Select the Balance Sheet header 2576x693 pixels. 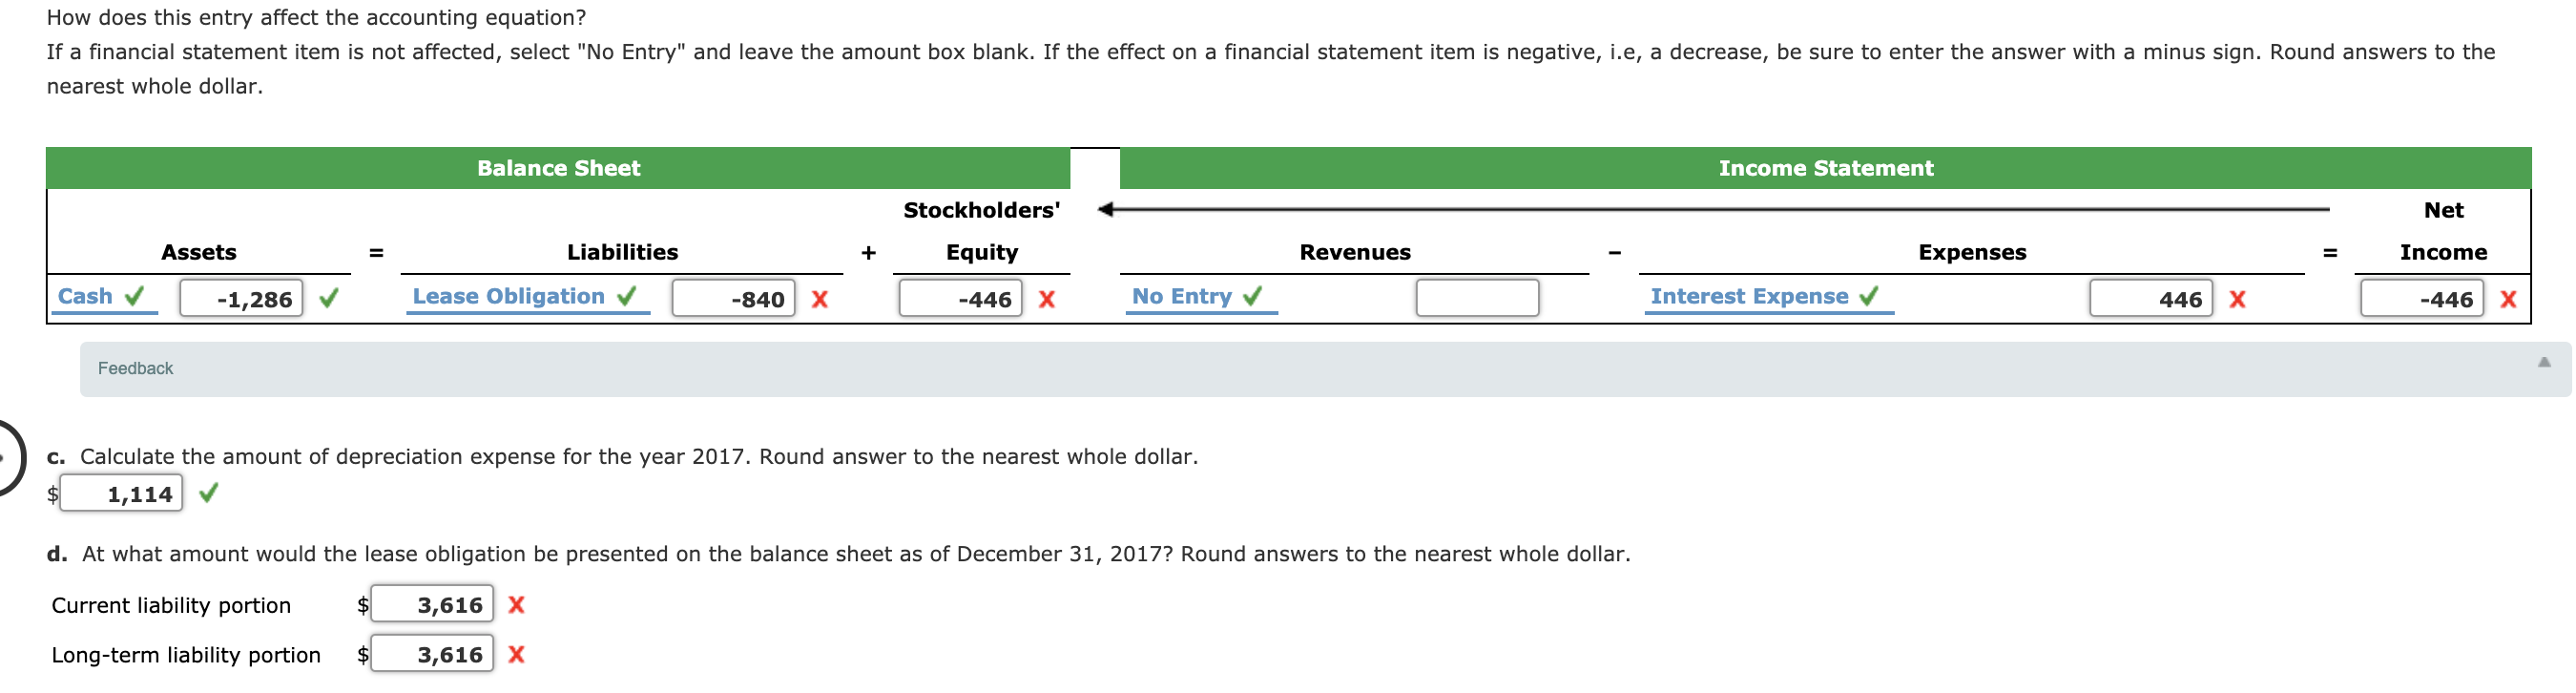[x=558, y=168]
